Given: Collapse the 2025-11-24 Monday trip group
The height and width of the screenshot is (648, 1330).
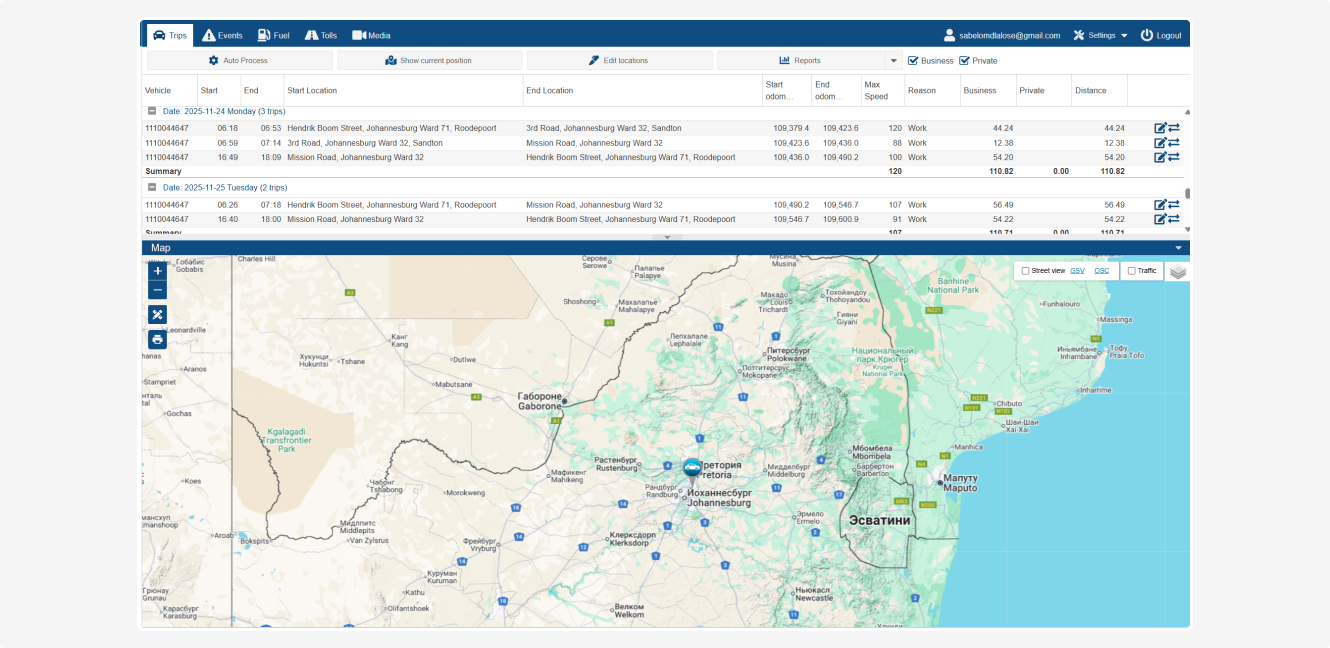Looking at the screenshot, I should (152, 111).
